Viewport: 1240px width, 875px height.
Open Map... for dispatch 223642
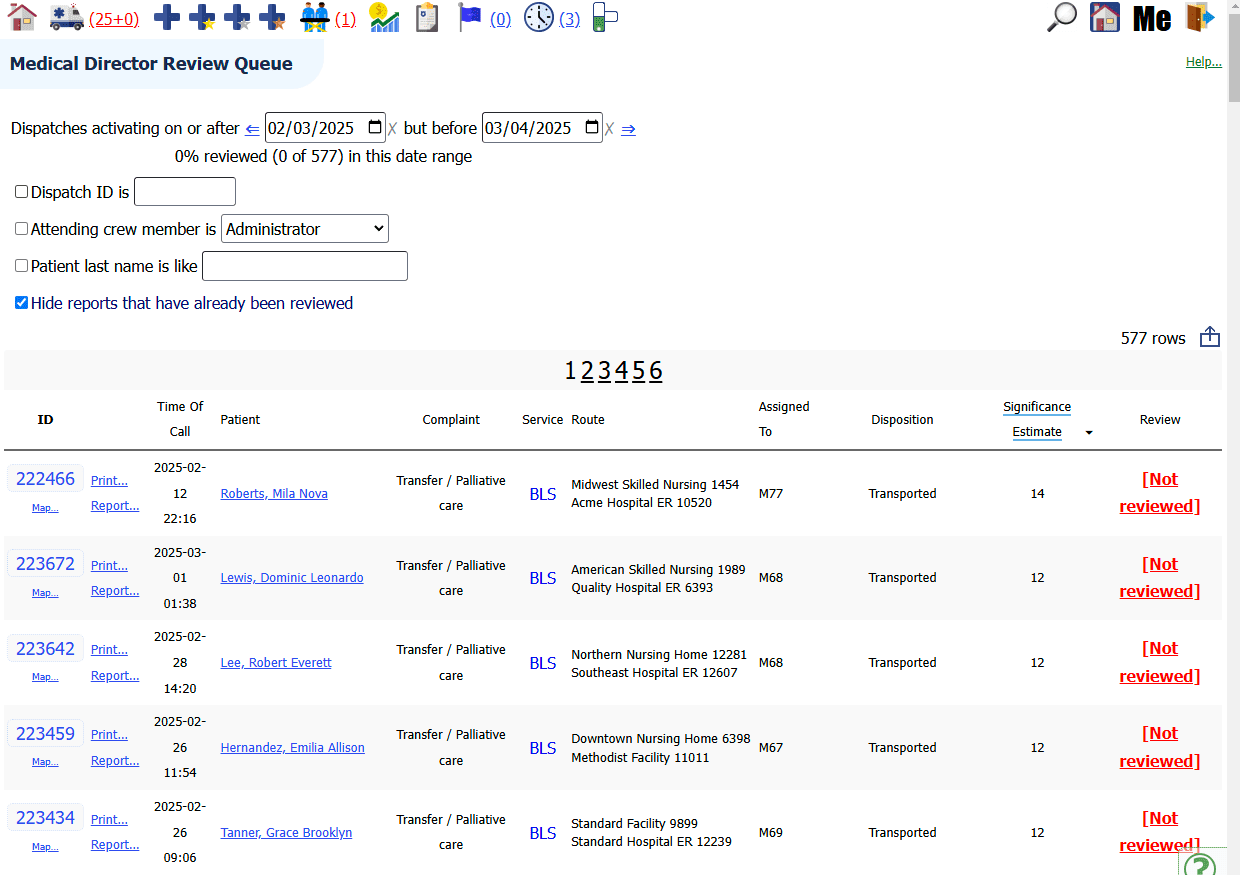click(45, 677)
